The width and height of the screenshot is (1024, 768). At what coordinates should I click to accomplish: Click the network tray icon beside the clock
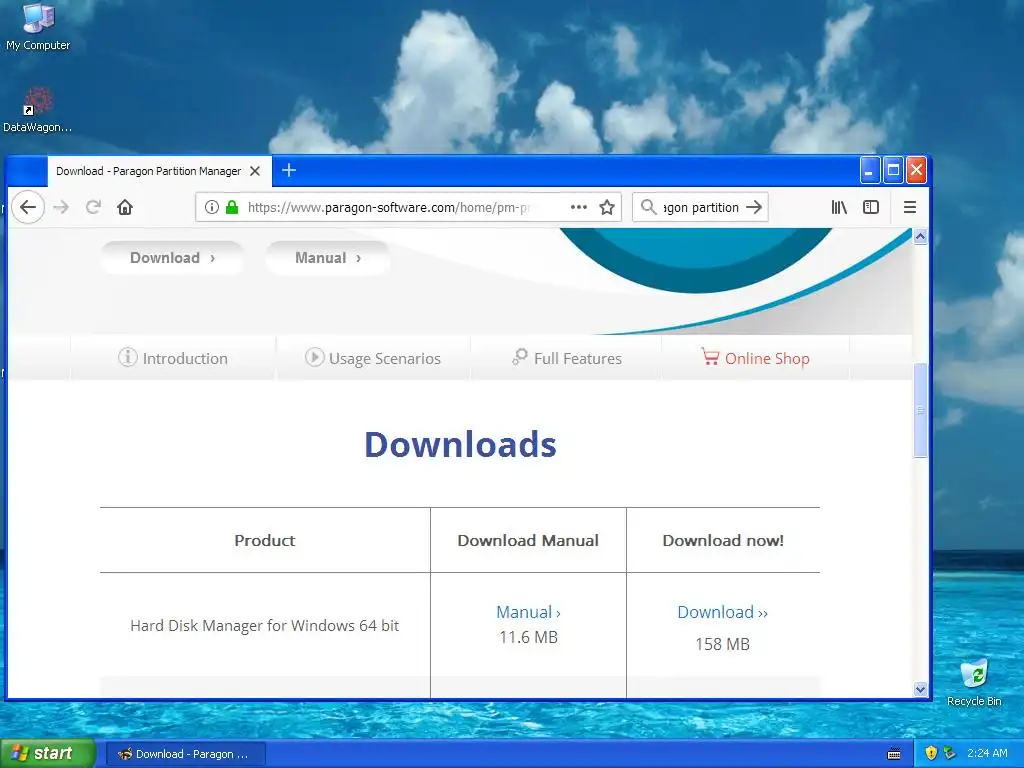(950, 753)
